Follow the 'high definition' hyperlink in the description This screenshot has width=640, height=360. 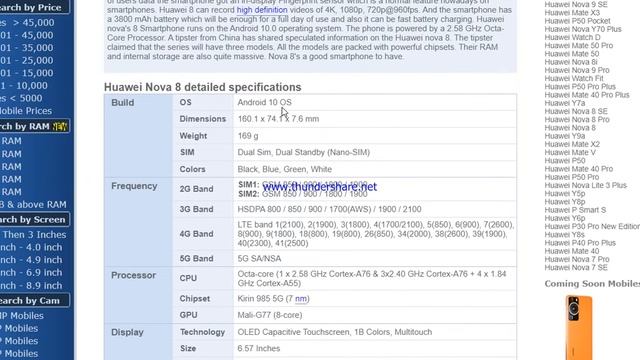point(262,10)
